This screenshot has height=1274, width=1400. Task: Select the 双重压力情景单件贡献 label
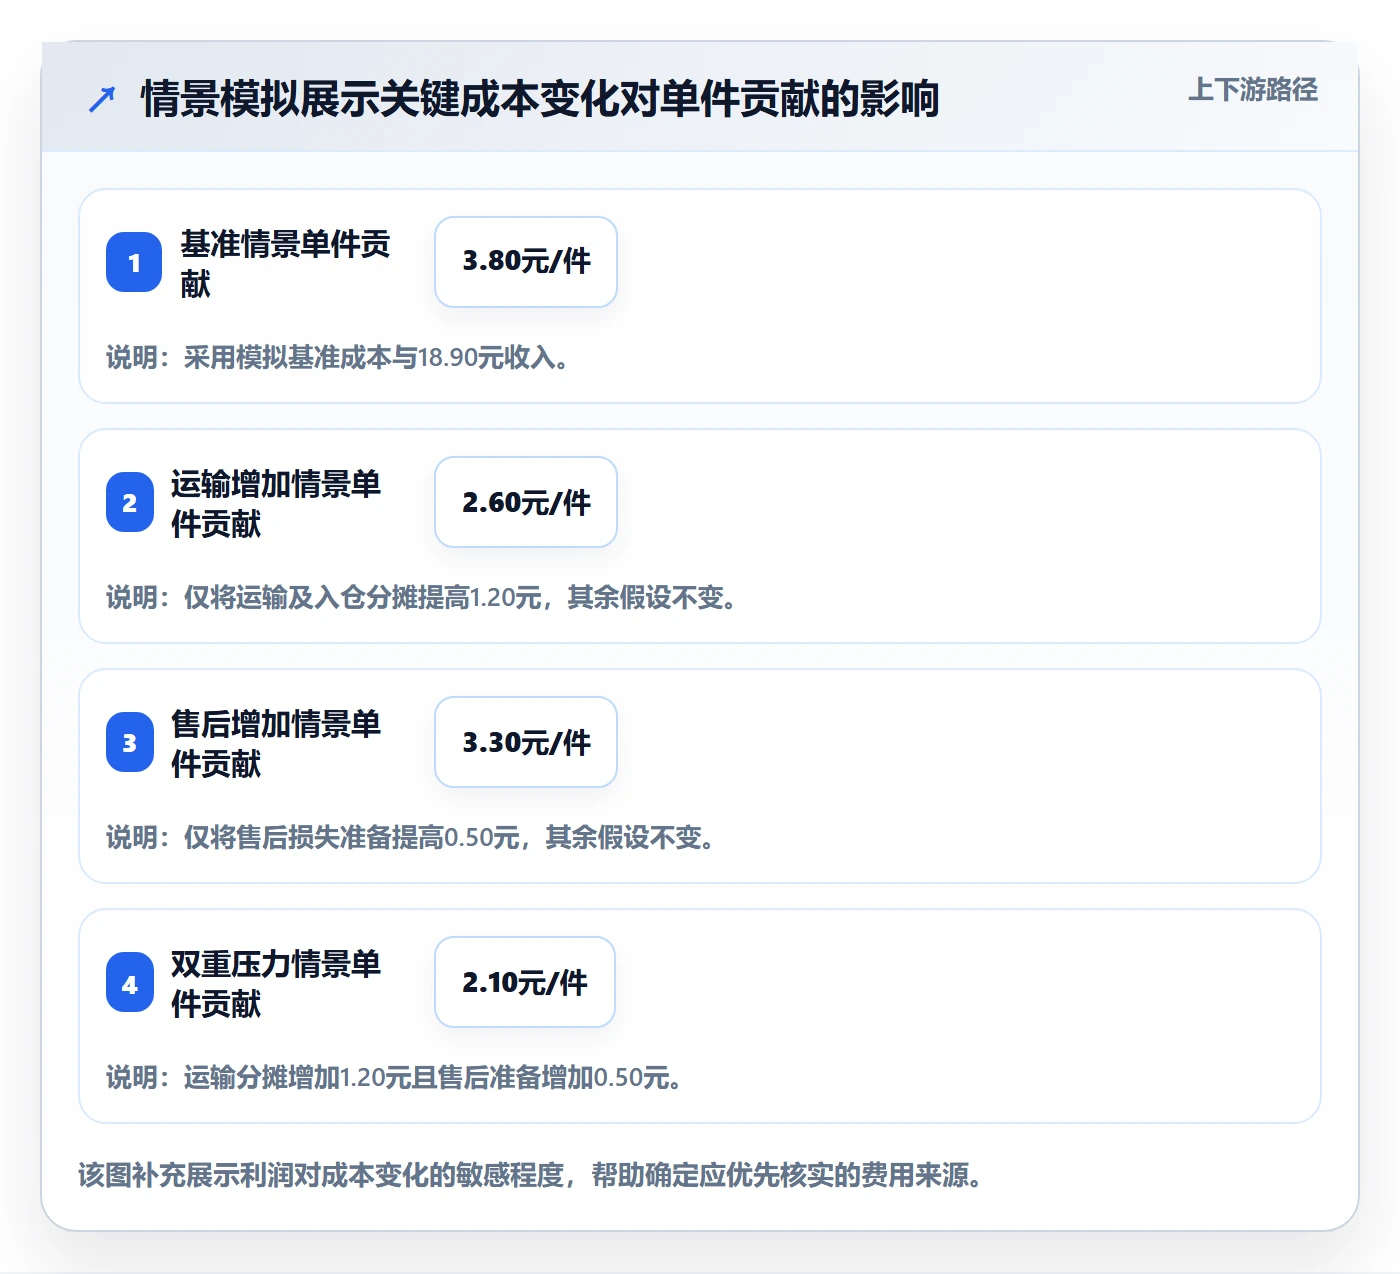point(276,983)
